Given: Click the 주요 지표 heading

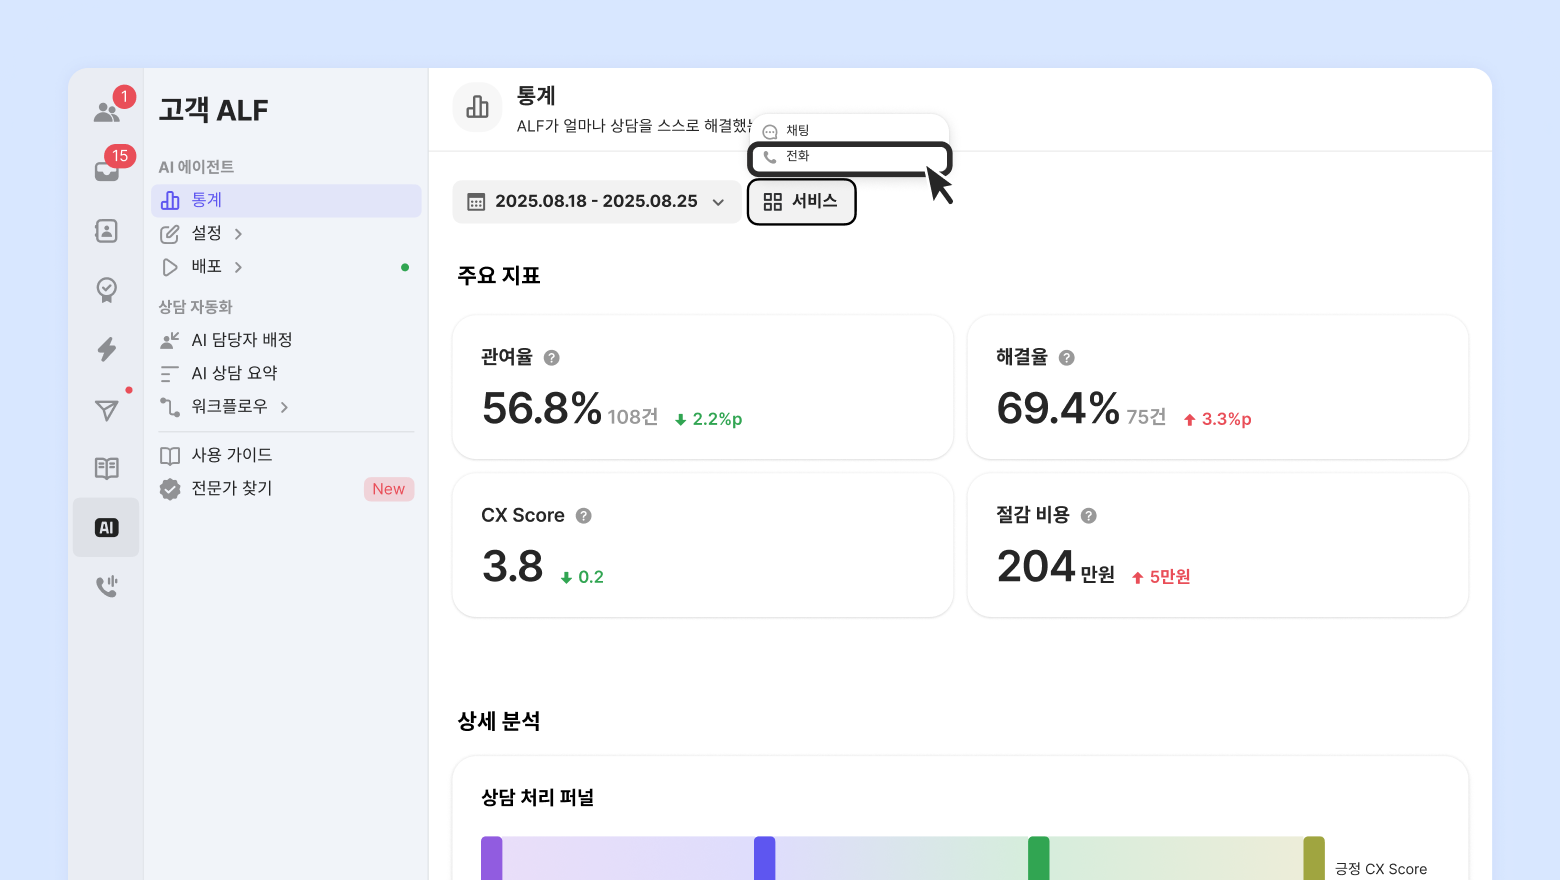Looking at the screenshot, I should 499,276.
